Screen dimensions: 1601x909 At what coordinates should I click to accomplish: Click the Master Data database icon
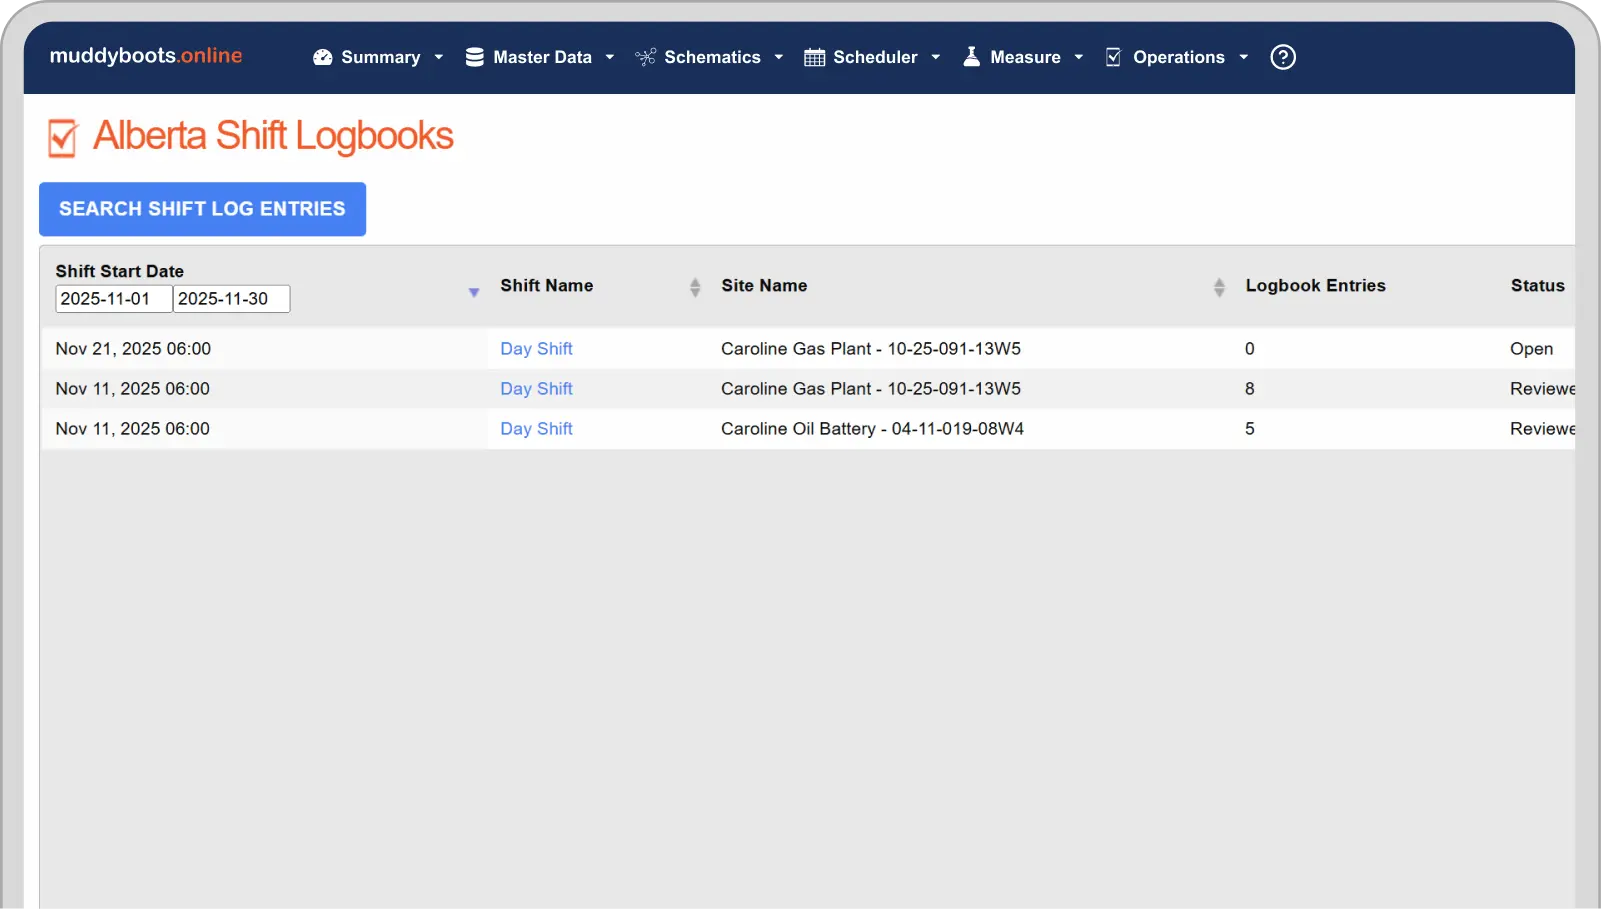474,58
